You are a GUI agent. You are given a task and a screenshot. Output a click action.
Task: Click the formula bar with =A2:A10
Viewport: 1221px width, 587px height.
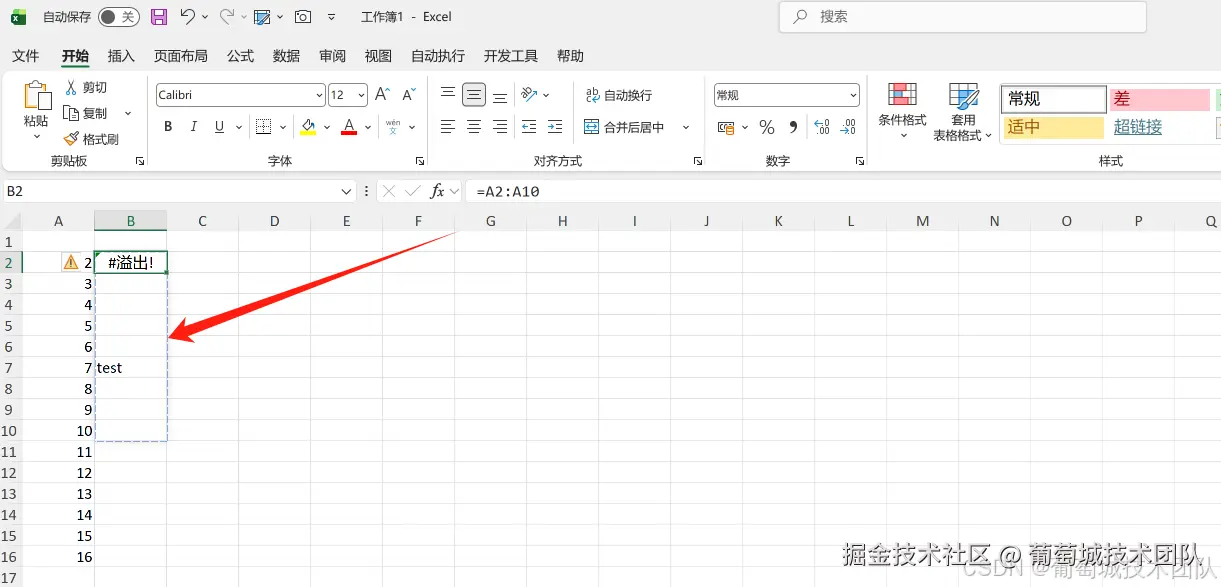[842, 191]
